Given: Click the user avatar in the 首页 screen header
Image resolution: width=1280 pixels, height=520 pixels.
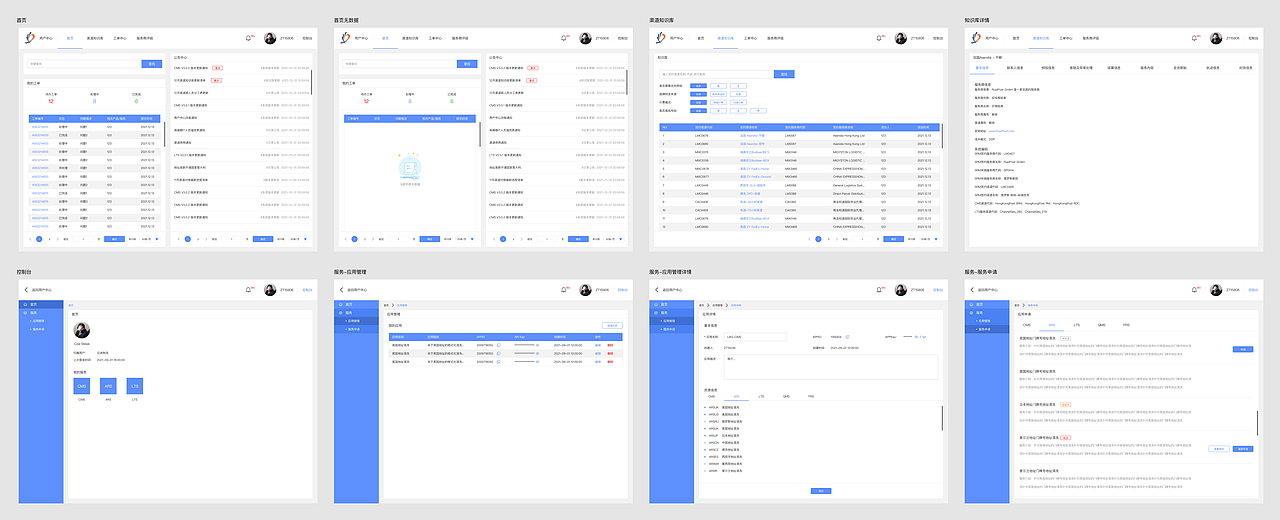Looking at the screenshot, I should tap(270, 38).
